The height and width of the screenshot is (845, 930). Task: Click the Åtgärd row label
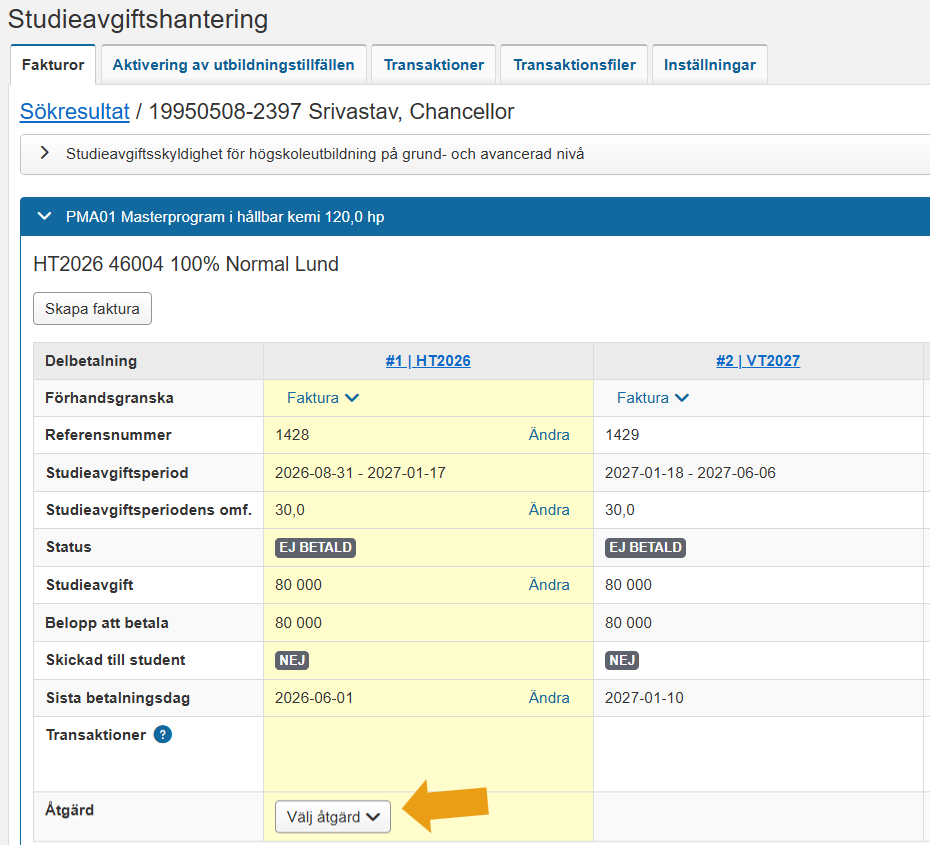pos(69,810)
